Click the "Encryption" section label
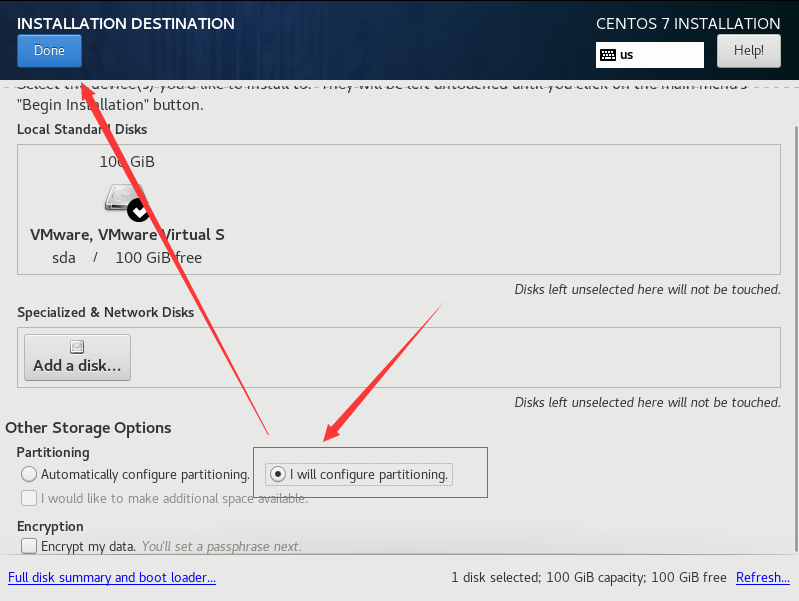The width and height of the screenshot is (799, 601). [50, 527]
